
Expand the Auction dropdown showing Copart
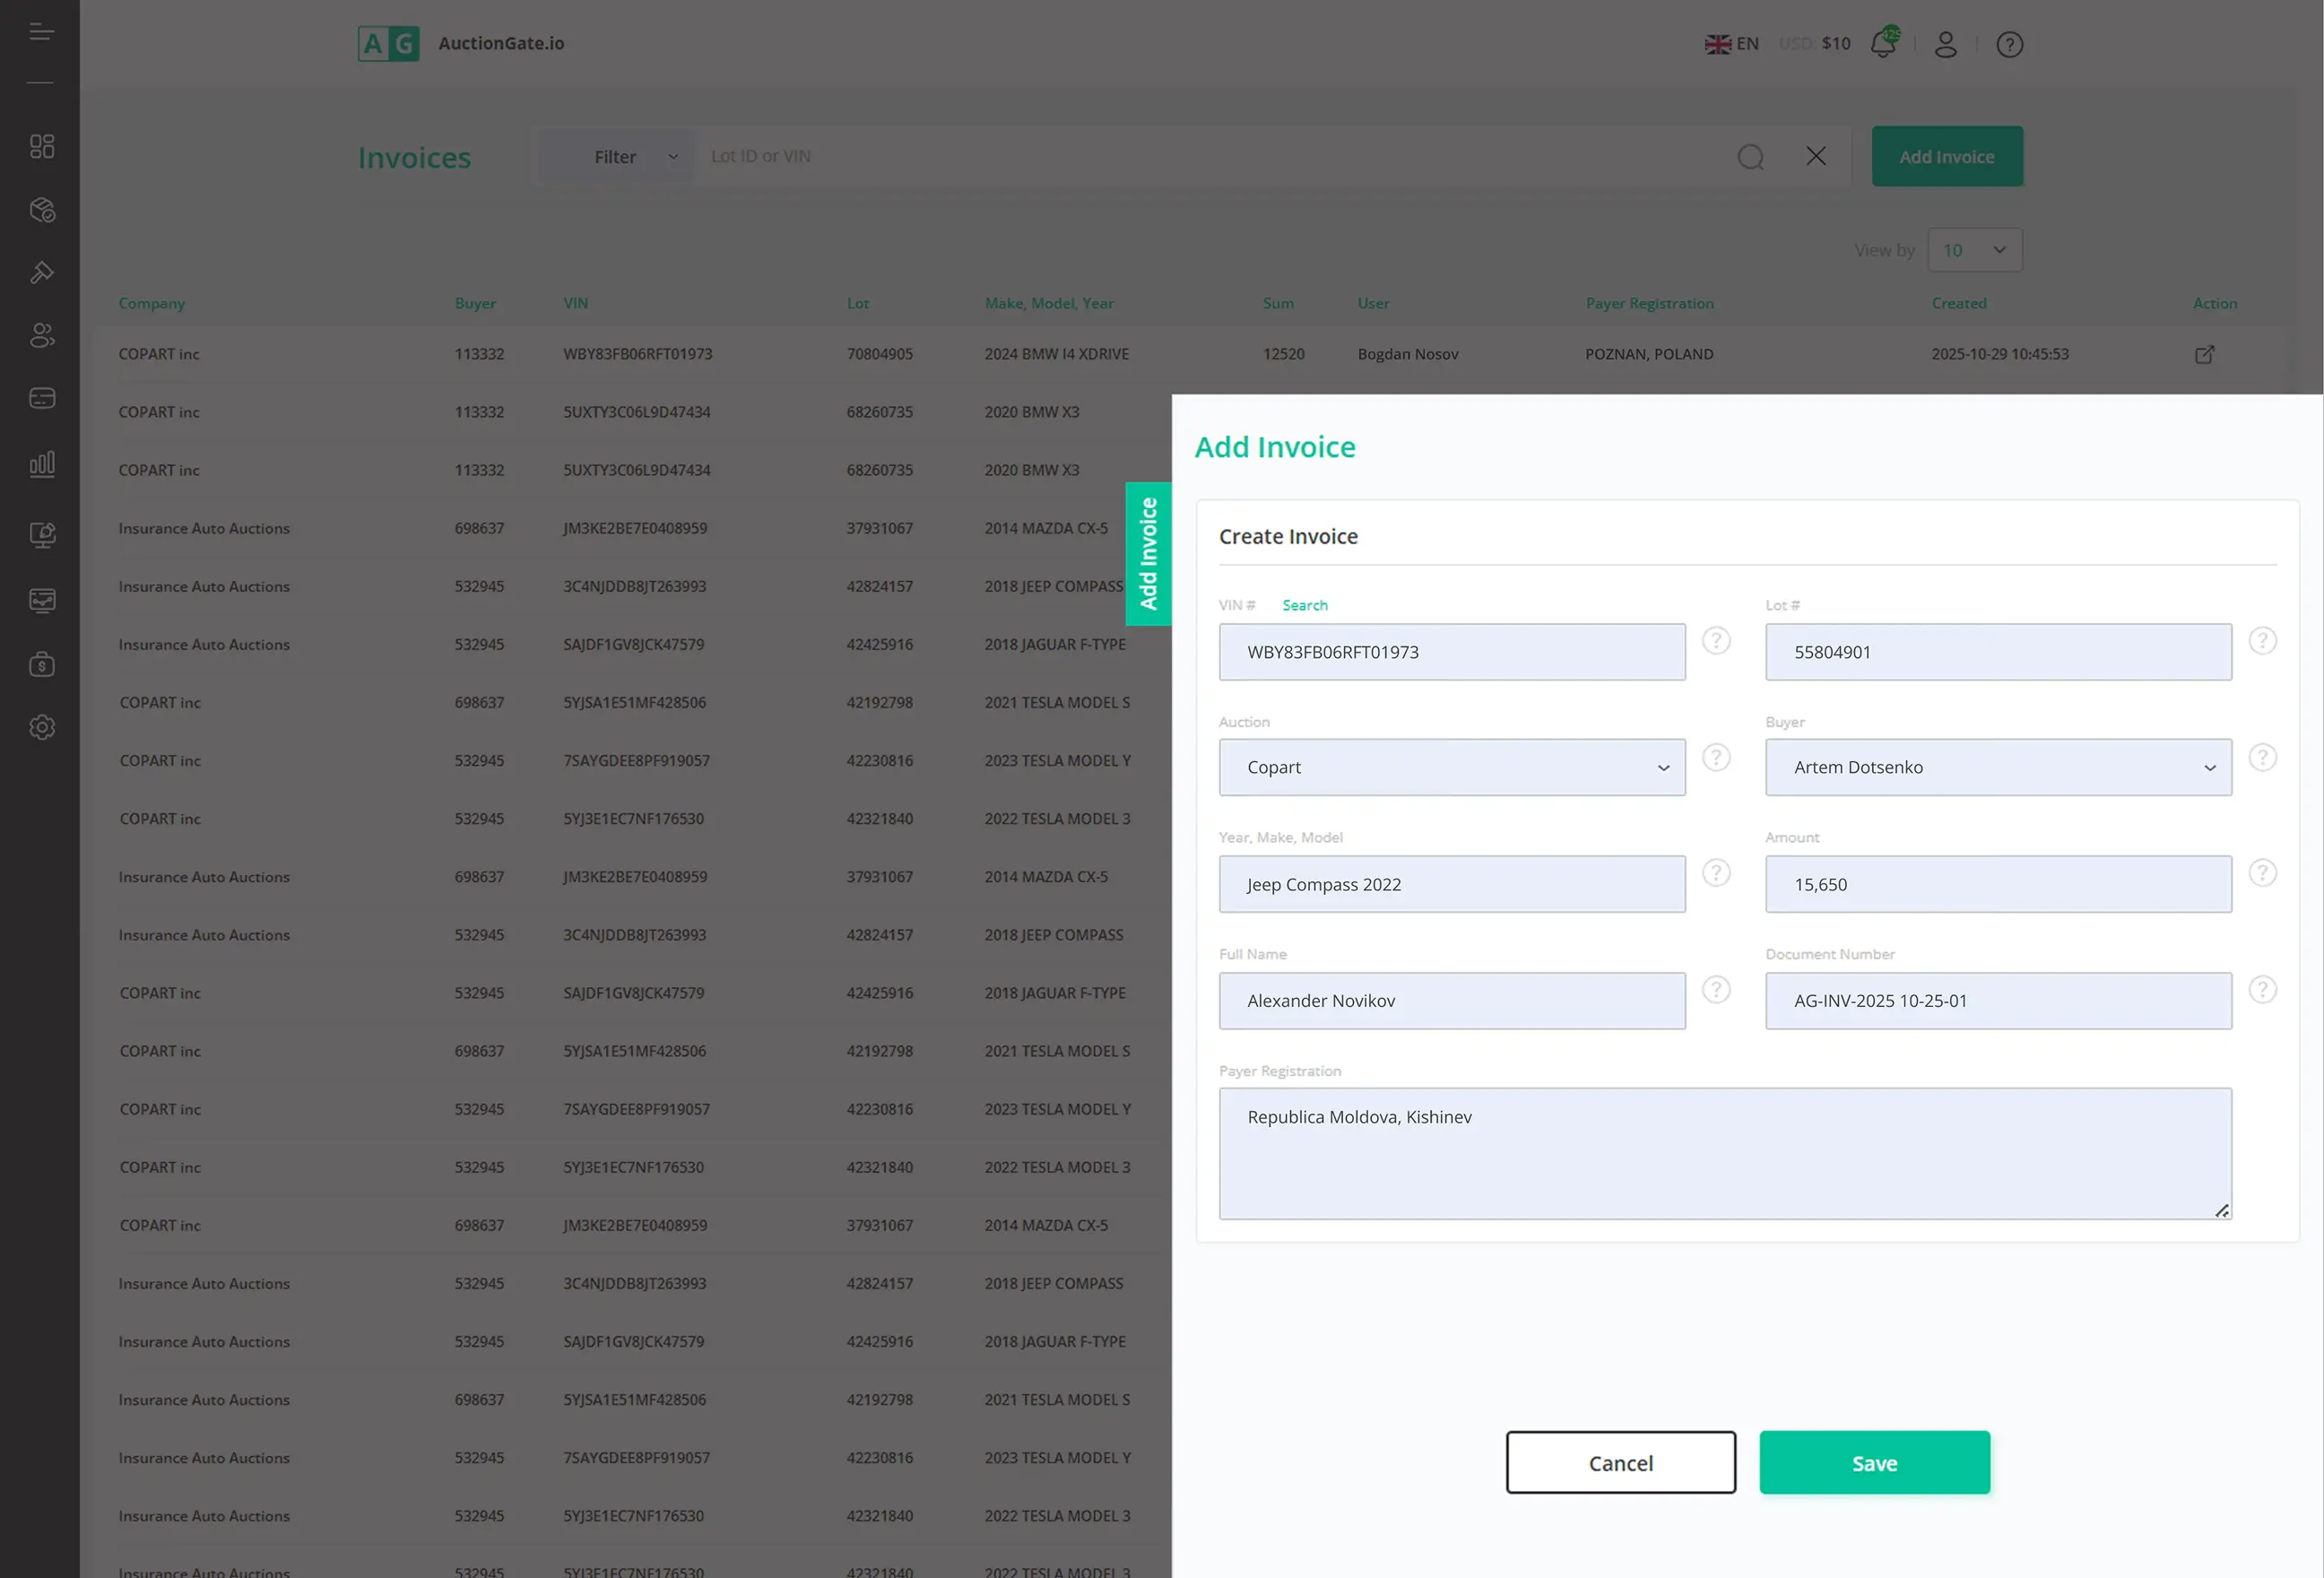[1451, 767]
